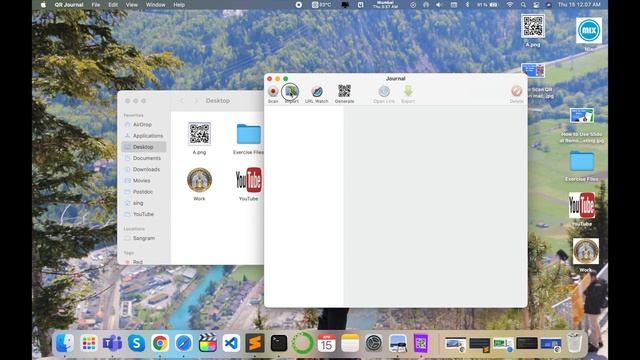Open Final Cut Pro from the Dock
640x360 pixels.
click(x=207, y=343)
